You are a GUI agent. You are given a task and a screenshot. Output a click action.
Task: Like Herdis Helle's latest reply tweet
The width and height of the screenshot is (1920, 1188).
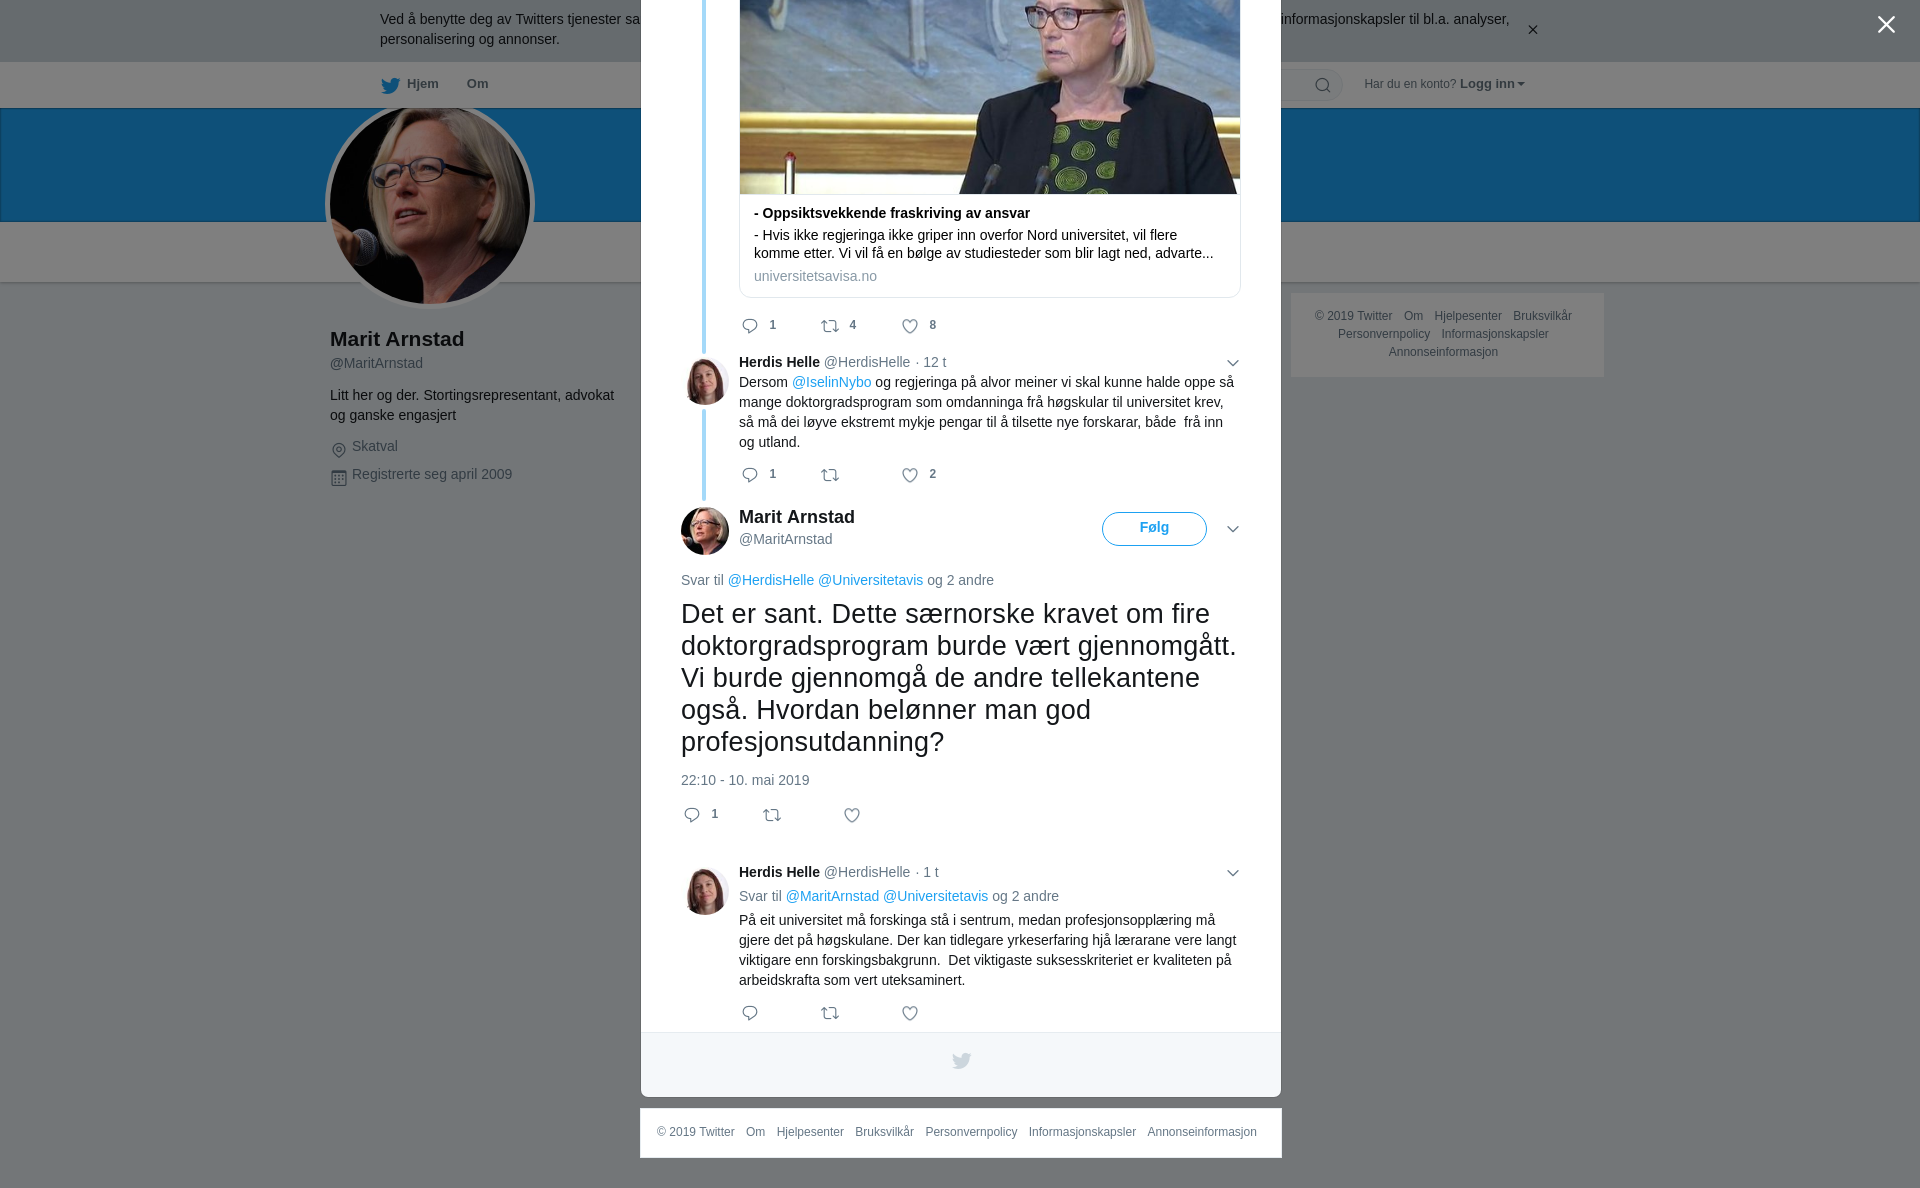(910, 1014)
